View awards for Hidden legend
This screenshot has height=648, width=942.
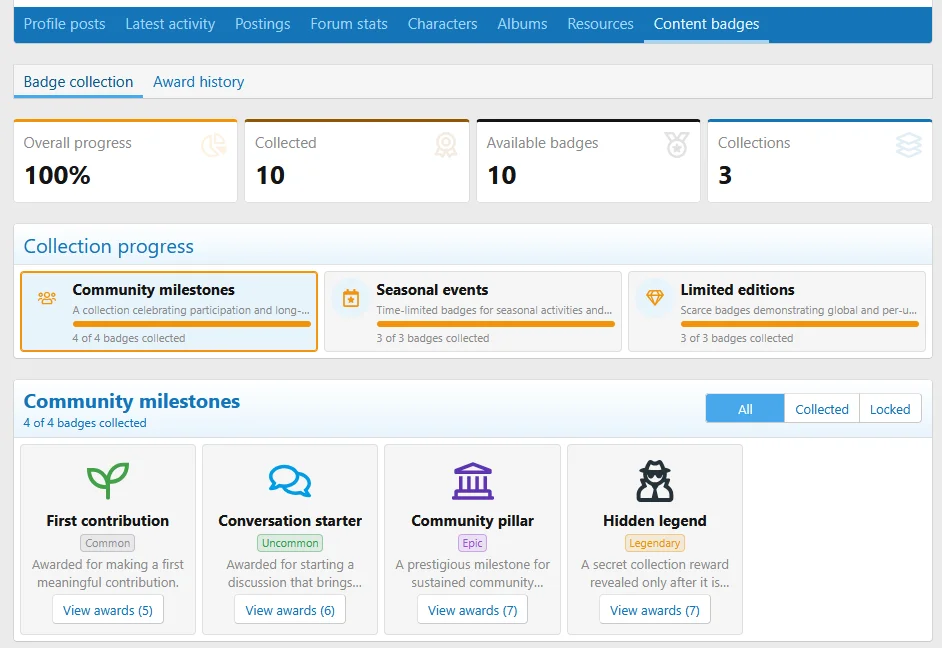coord(655,610)
